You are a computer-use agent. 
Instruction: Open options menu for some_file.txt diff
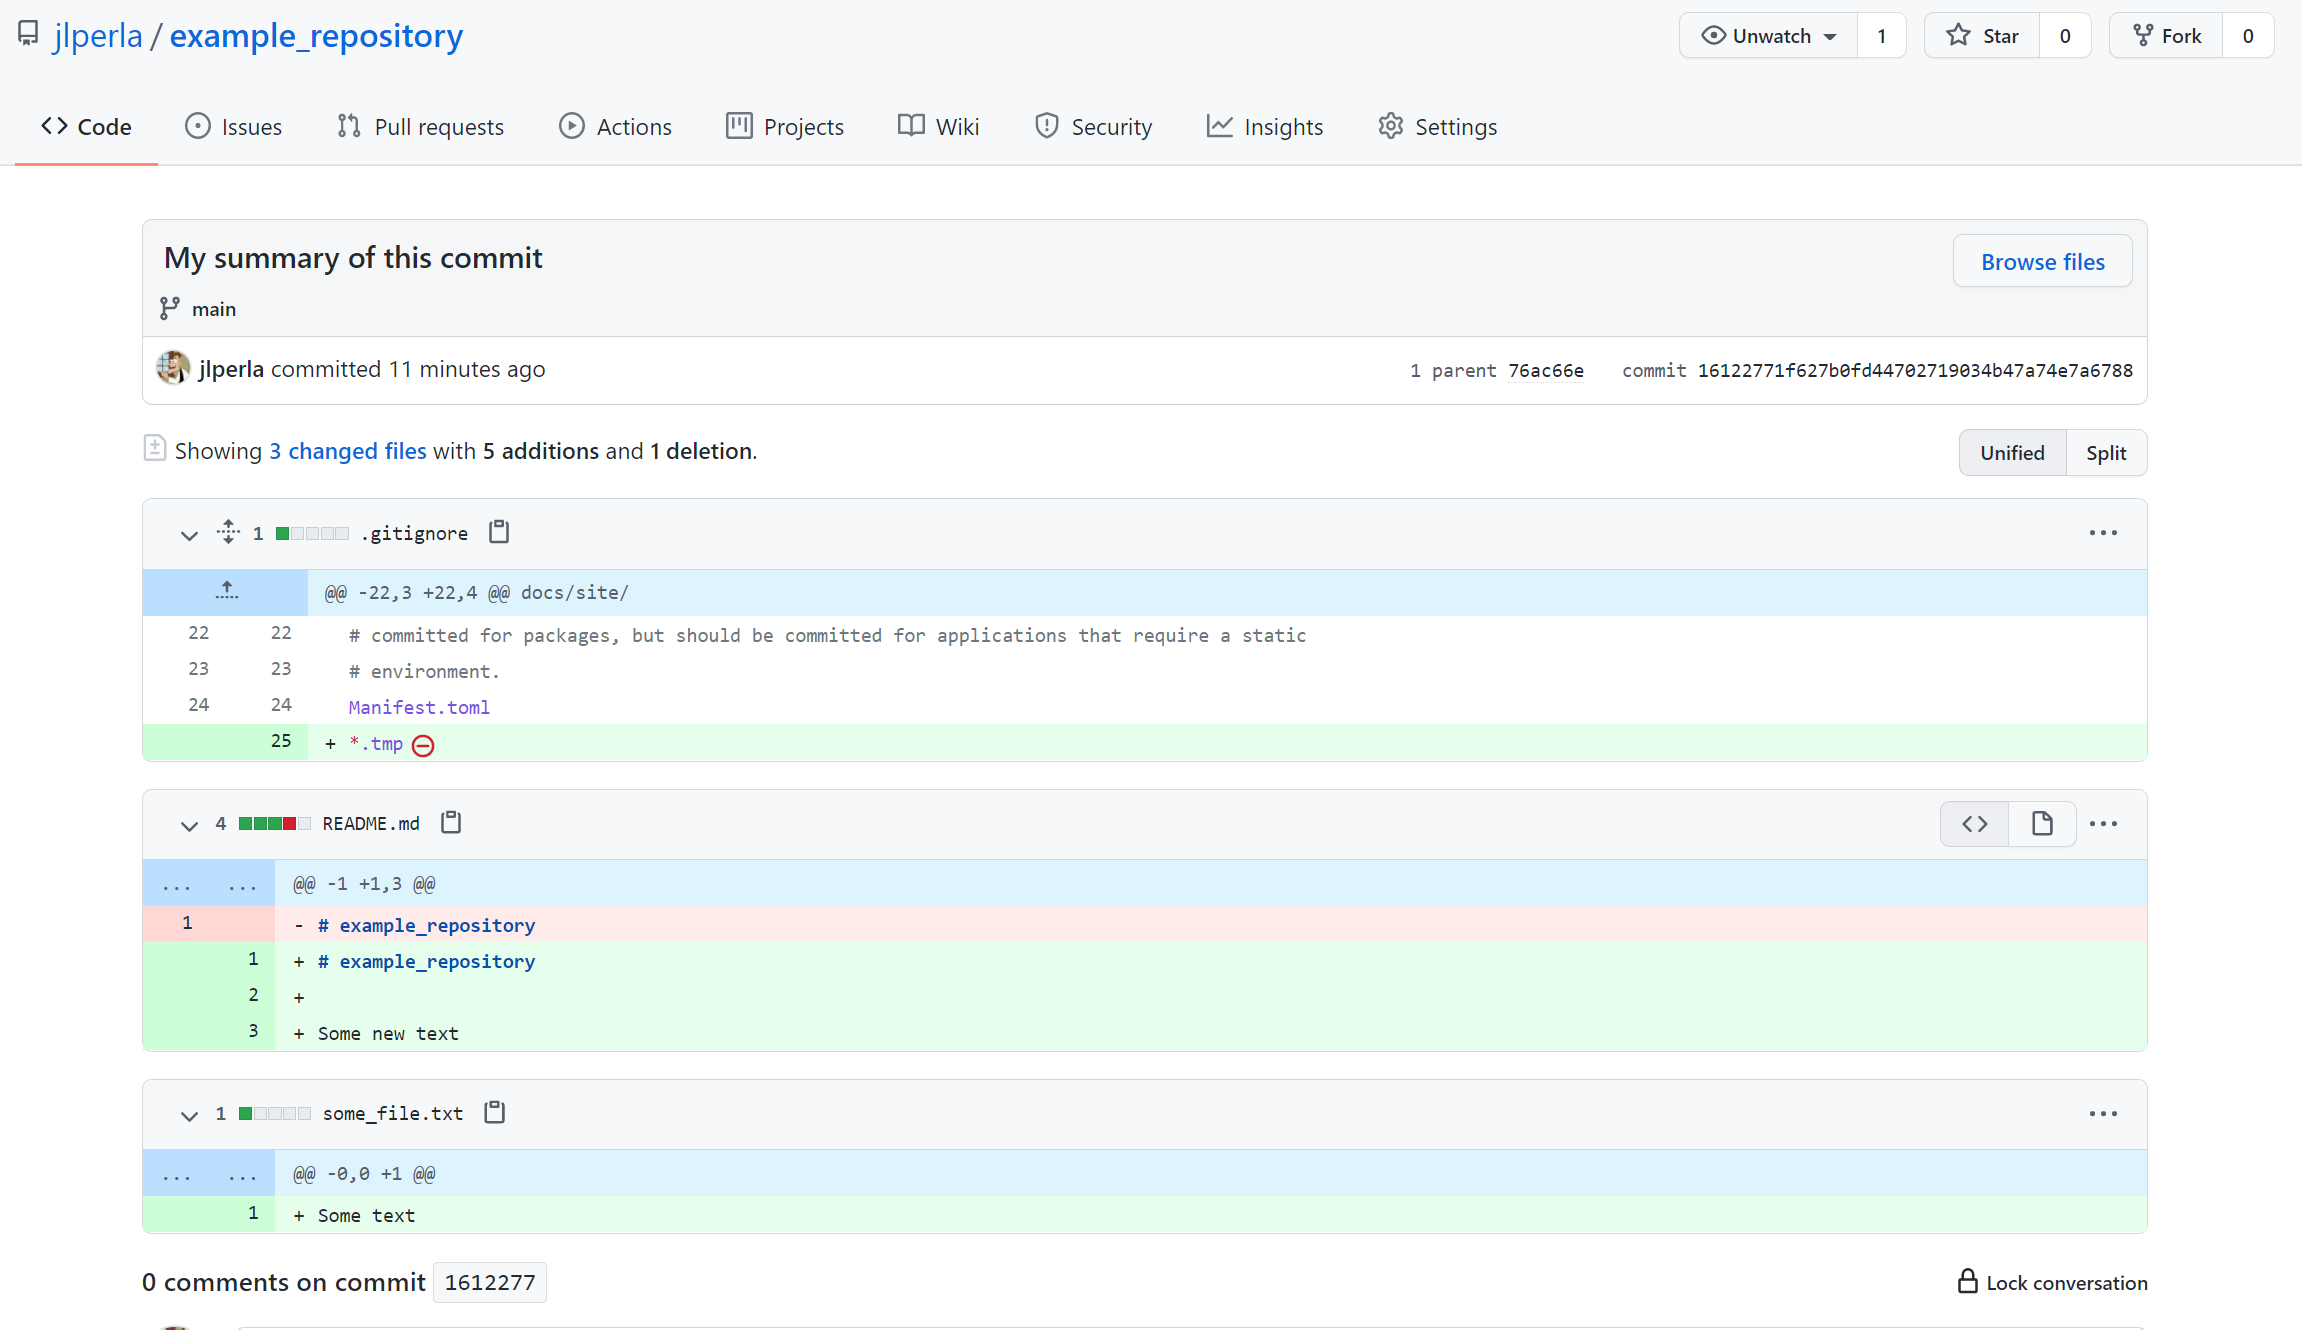click(2102, 1113)
